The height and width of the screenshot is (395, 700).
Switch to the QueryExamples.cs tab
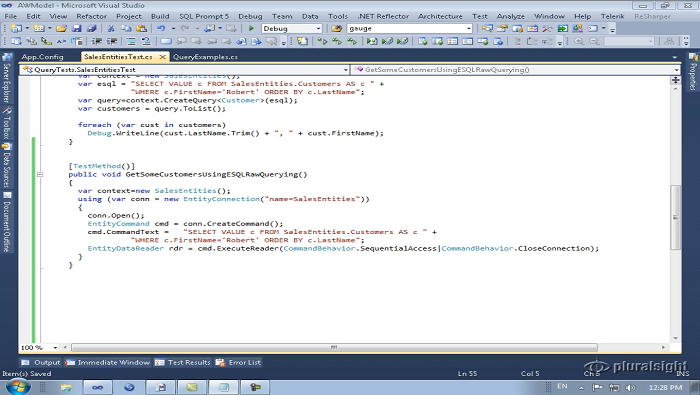click(205, 57)
